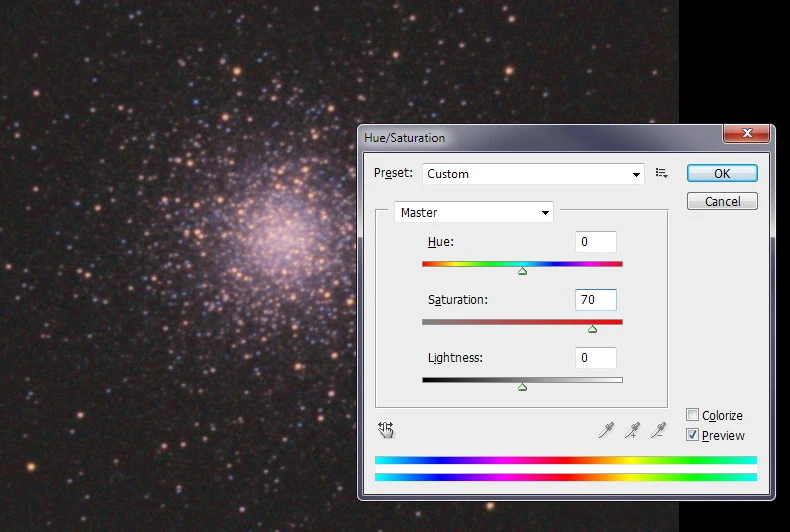Select the Subtract from Sample eyedropper
This screenshot has height=532, width=790.
[x=658, y=430]
